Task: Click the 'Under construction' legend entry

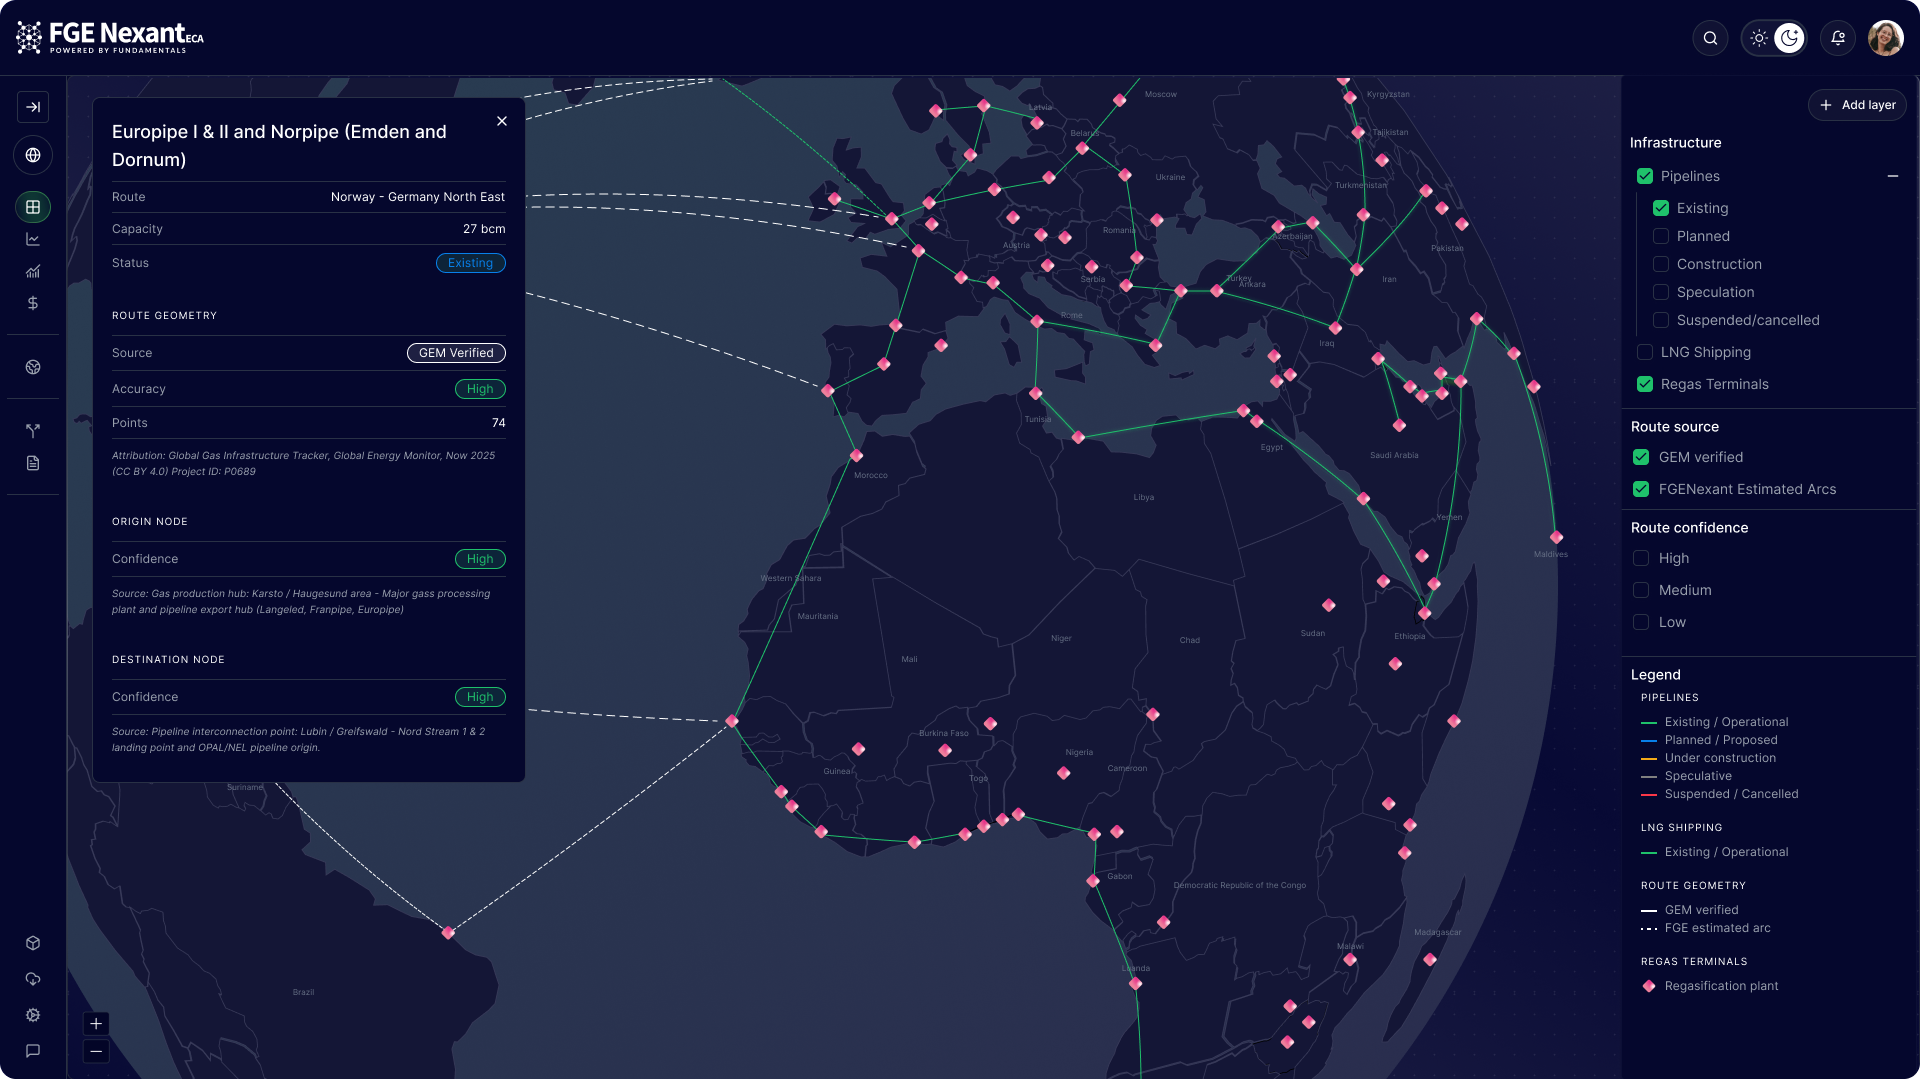Action: pos(1720,758)
